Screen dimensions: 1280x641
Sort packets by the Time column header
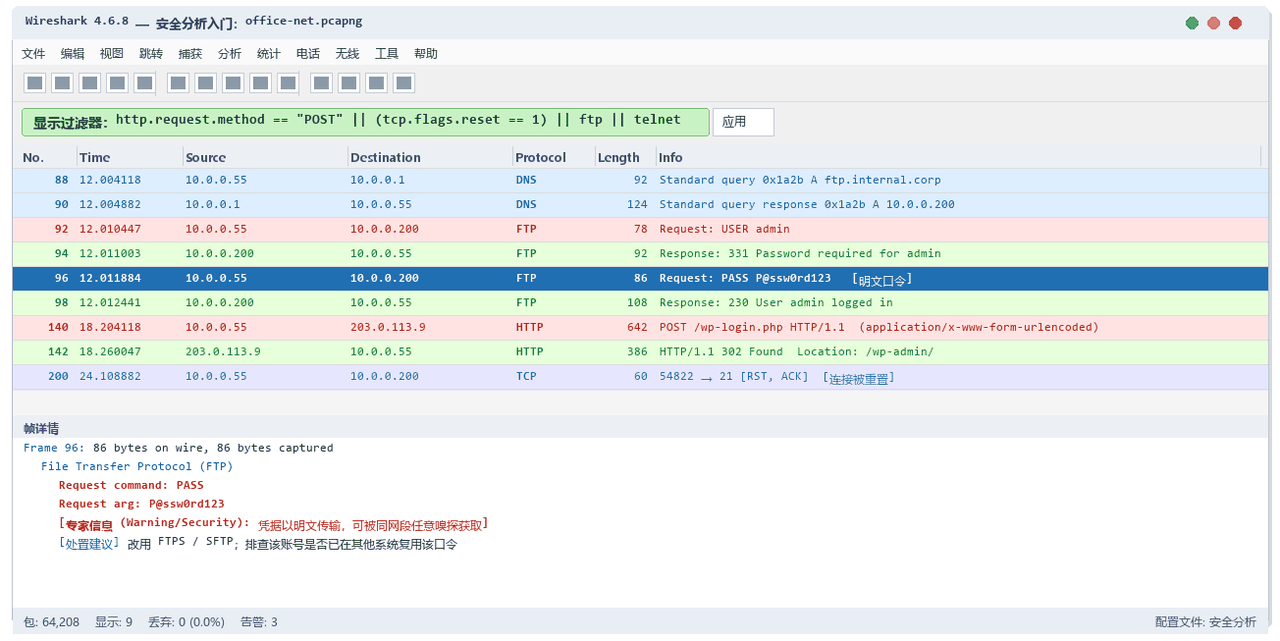[x=129, y=157]
